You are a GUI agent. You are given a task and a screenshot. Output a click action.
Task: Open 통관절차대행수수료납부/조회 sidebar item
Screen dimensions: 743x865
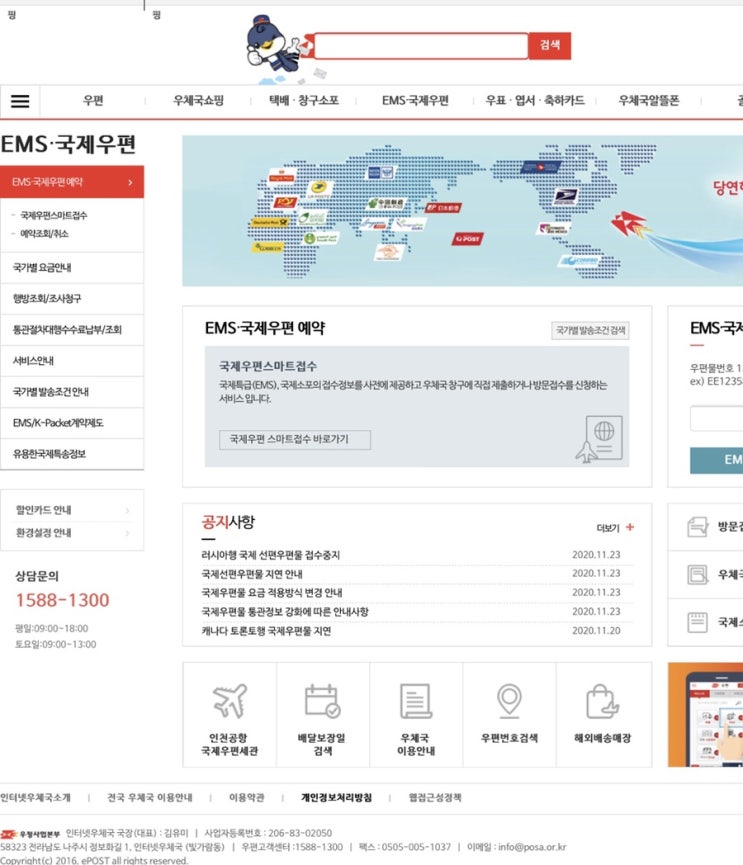click(x=72, y=330)
